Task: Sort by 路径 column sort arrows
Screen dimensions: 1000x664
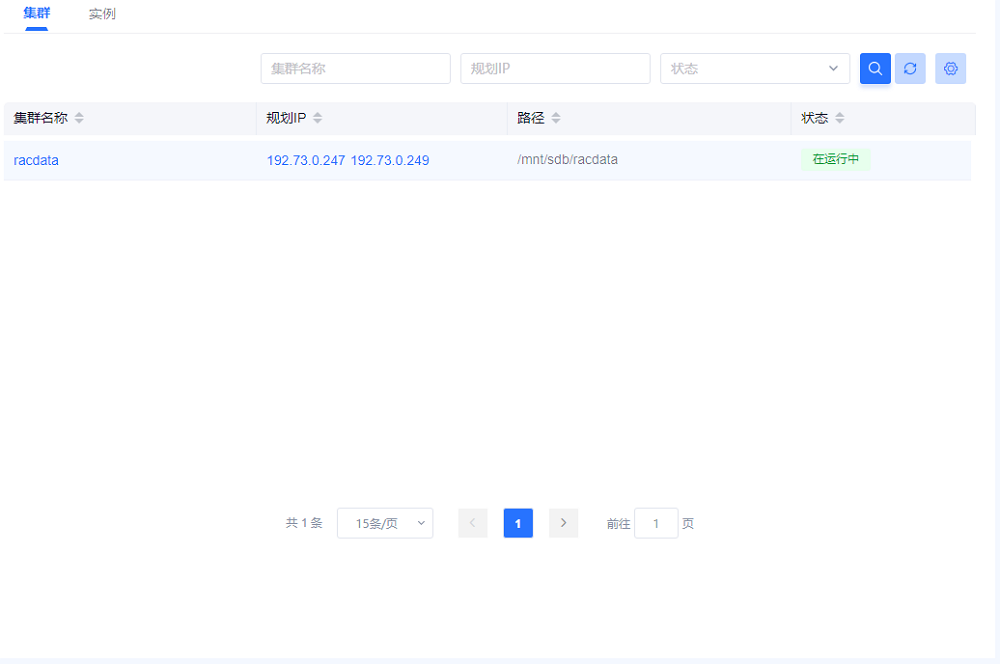Action: click(x=556, y=118)
